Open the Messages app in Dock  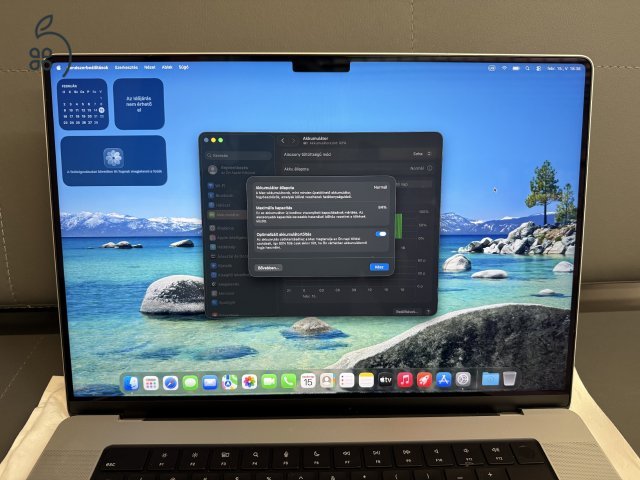coord(190,382)
